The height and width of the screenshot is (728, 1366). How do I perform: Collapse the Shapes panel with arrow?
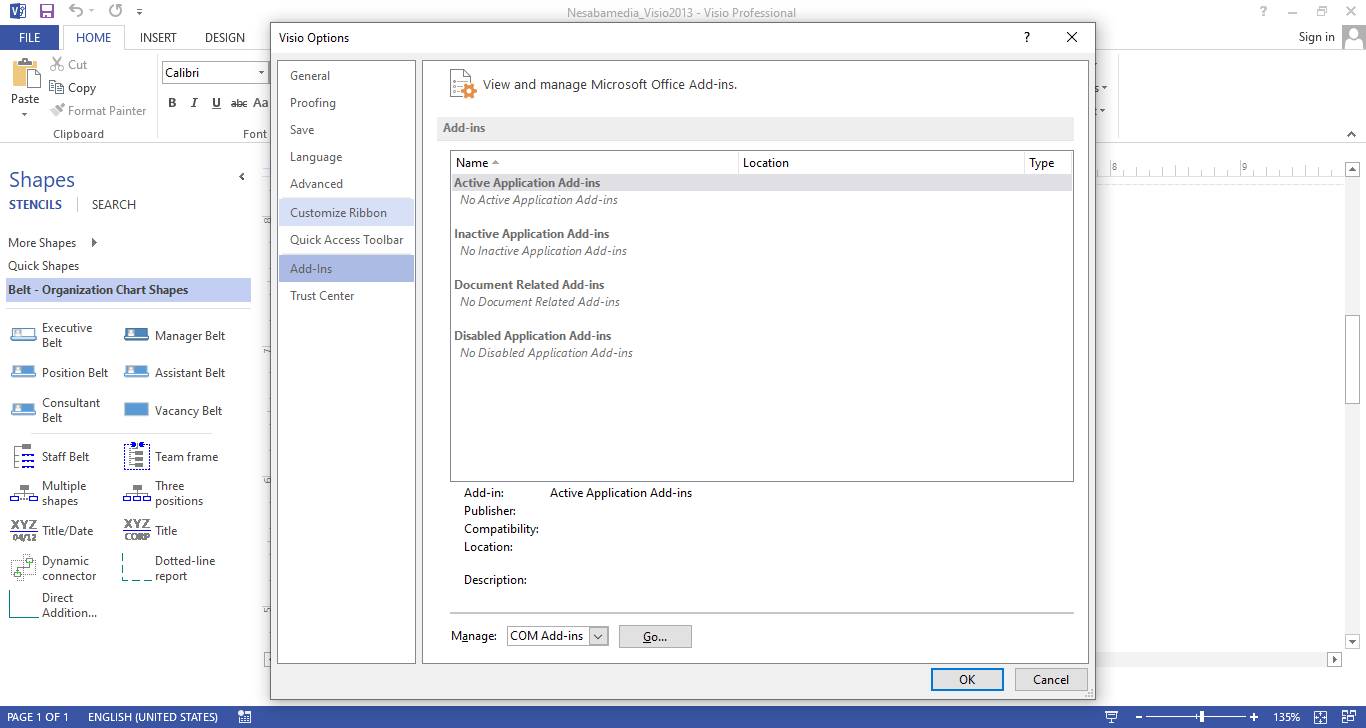point(241,177)
